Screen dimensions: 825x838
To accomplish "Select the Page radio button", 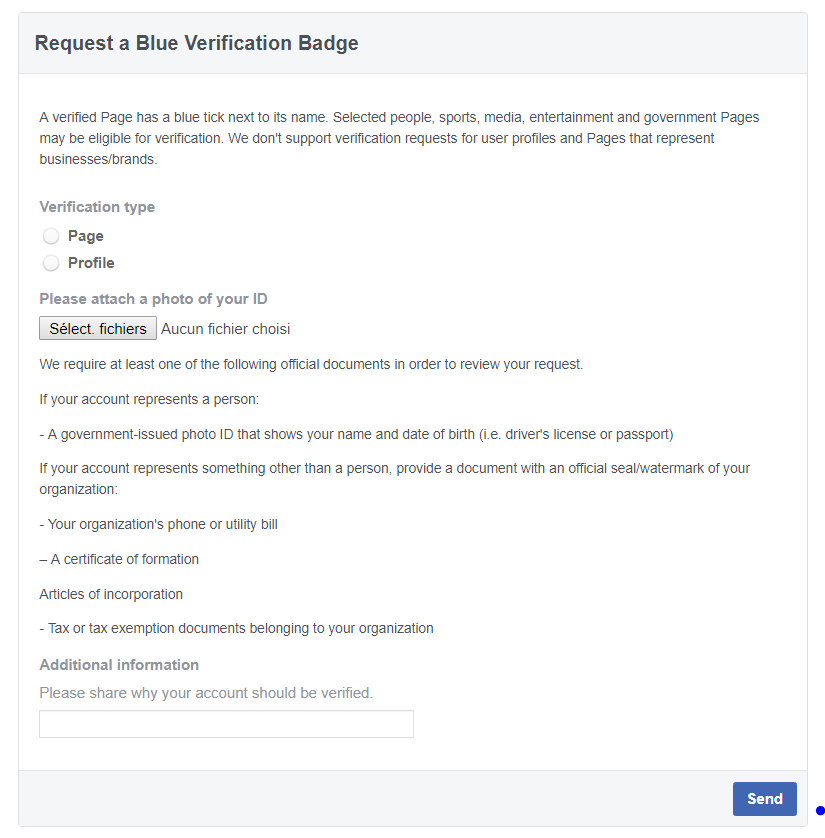I will 51,236.
